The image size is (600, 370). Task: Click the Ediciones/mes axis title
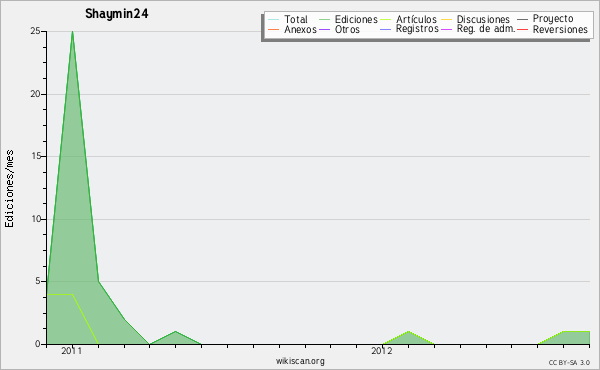(9, 189)
